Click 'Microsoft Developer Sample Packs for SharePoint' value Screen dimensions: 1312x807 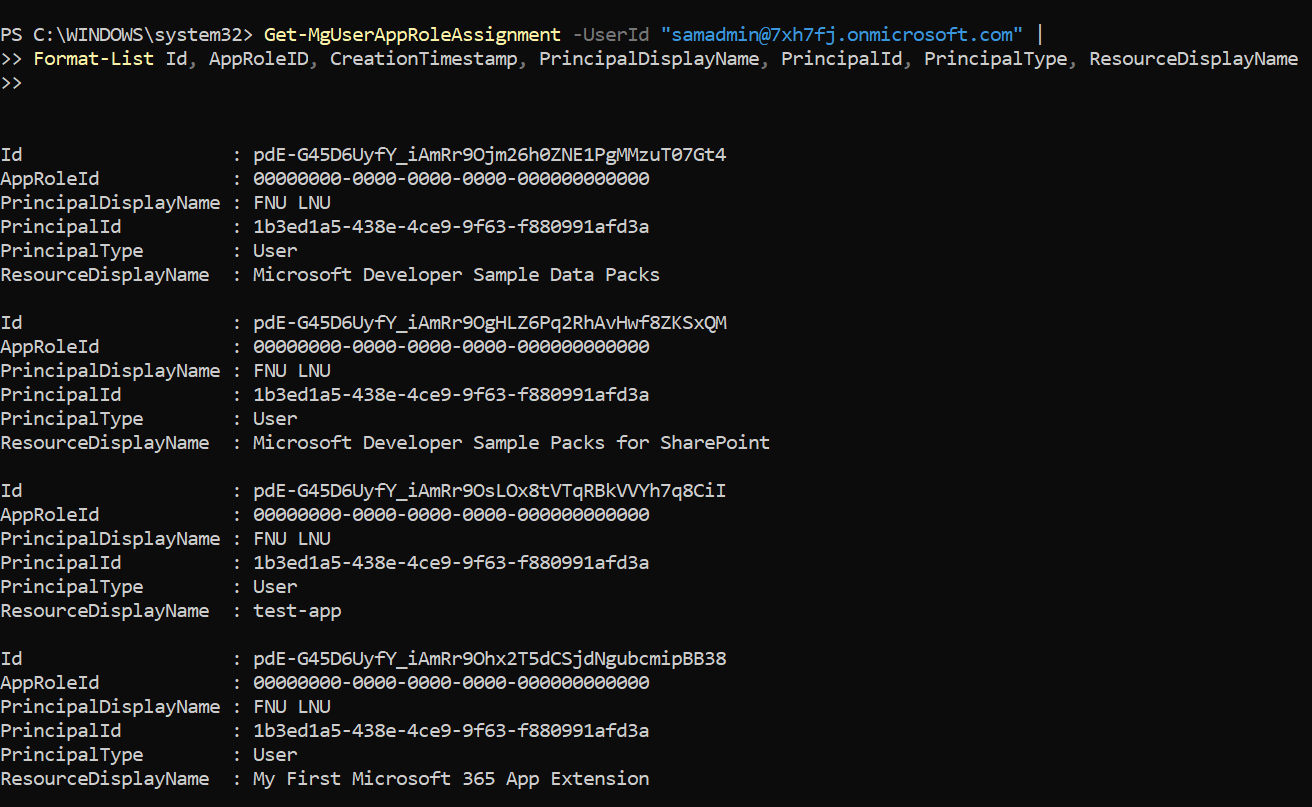511,443
